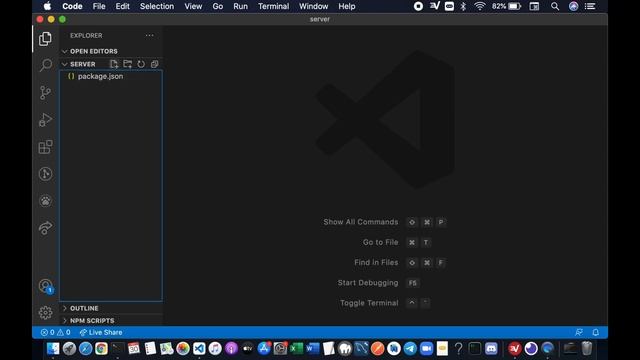Open Discord from the Dock

point(491,349)
